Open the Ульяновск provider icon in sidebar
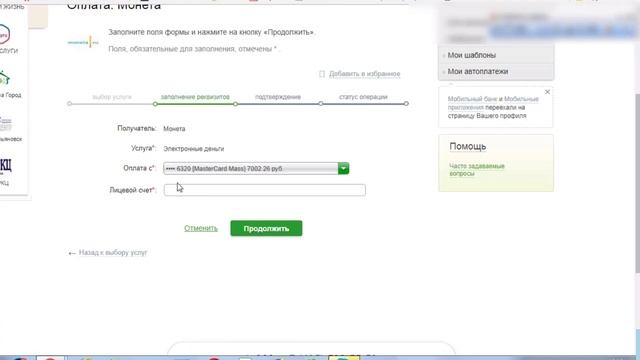The height and width of the screenshot is (360, 640). [x=5, y=123]
